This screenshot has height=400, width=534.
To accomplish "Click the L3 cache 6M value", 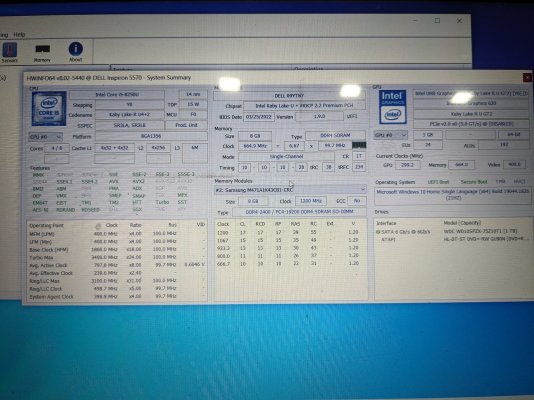I will click(x=194, y=153).
